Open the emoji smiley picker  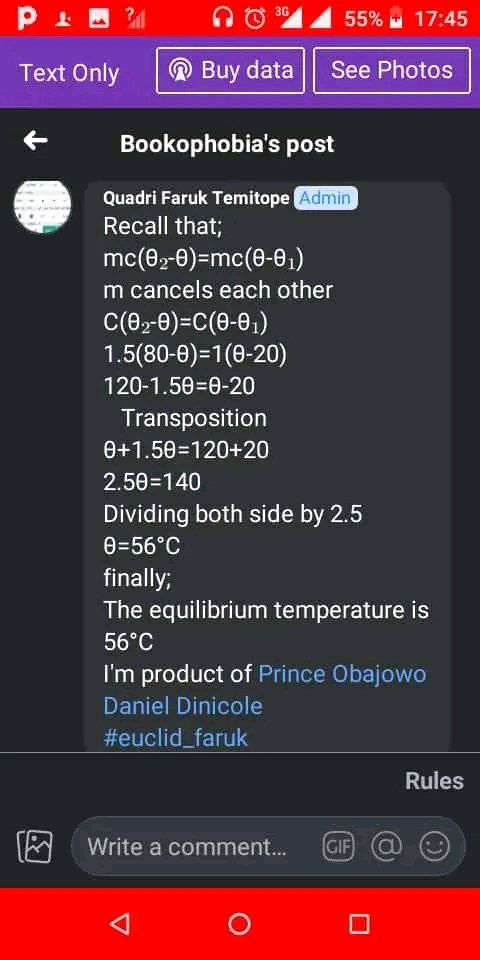434,847
